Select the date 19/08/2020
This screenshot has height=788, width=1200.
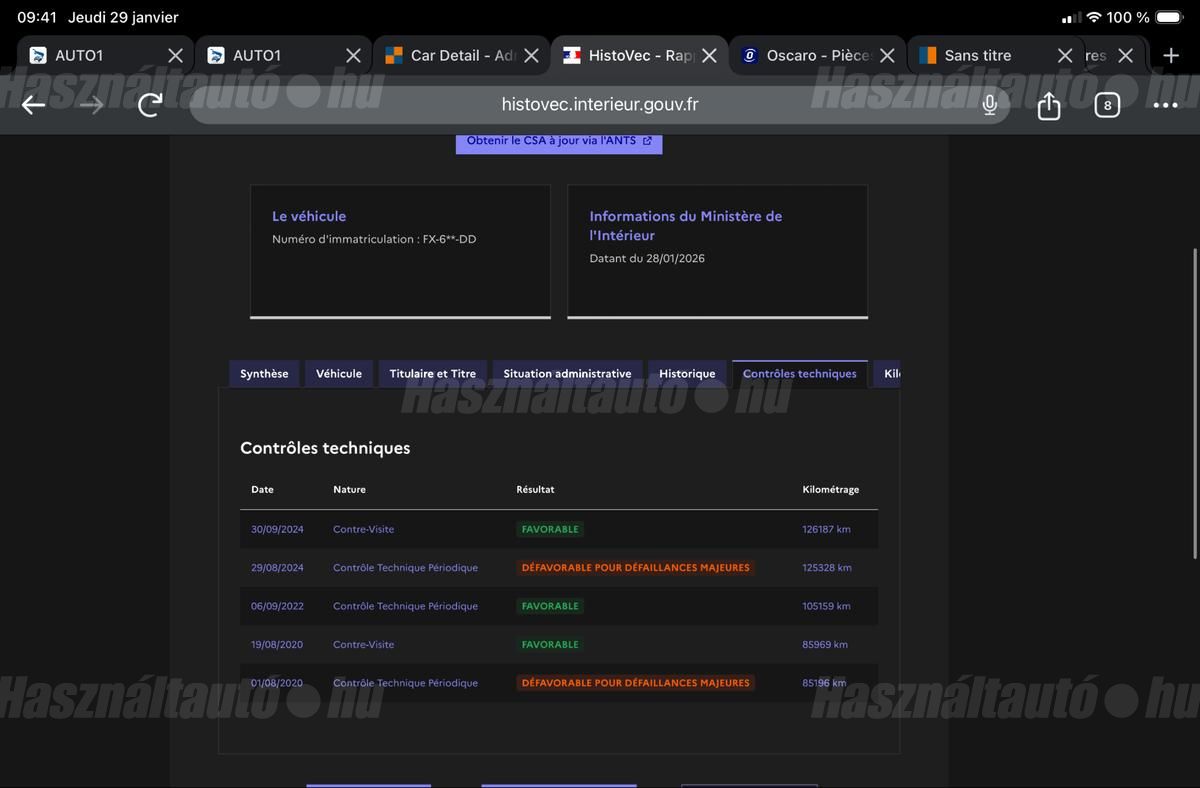tap(277, 645)
